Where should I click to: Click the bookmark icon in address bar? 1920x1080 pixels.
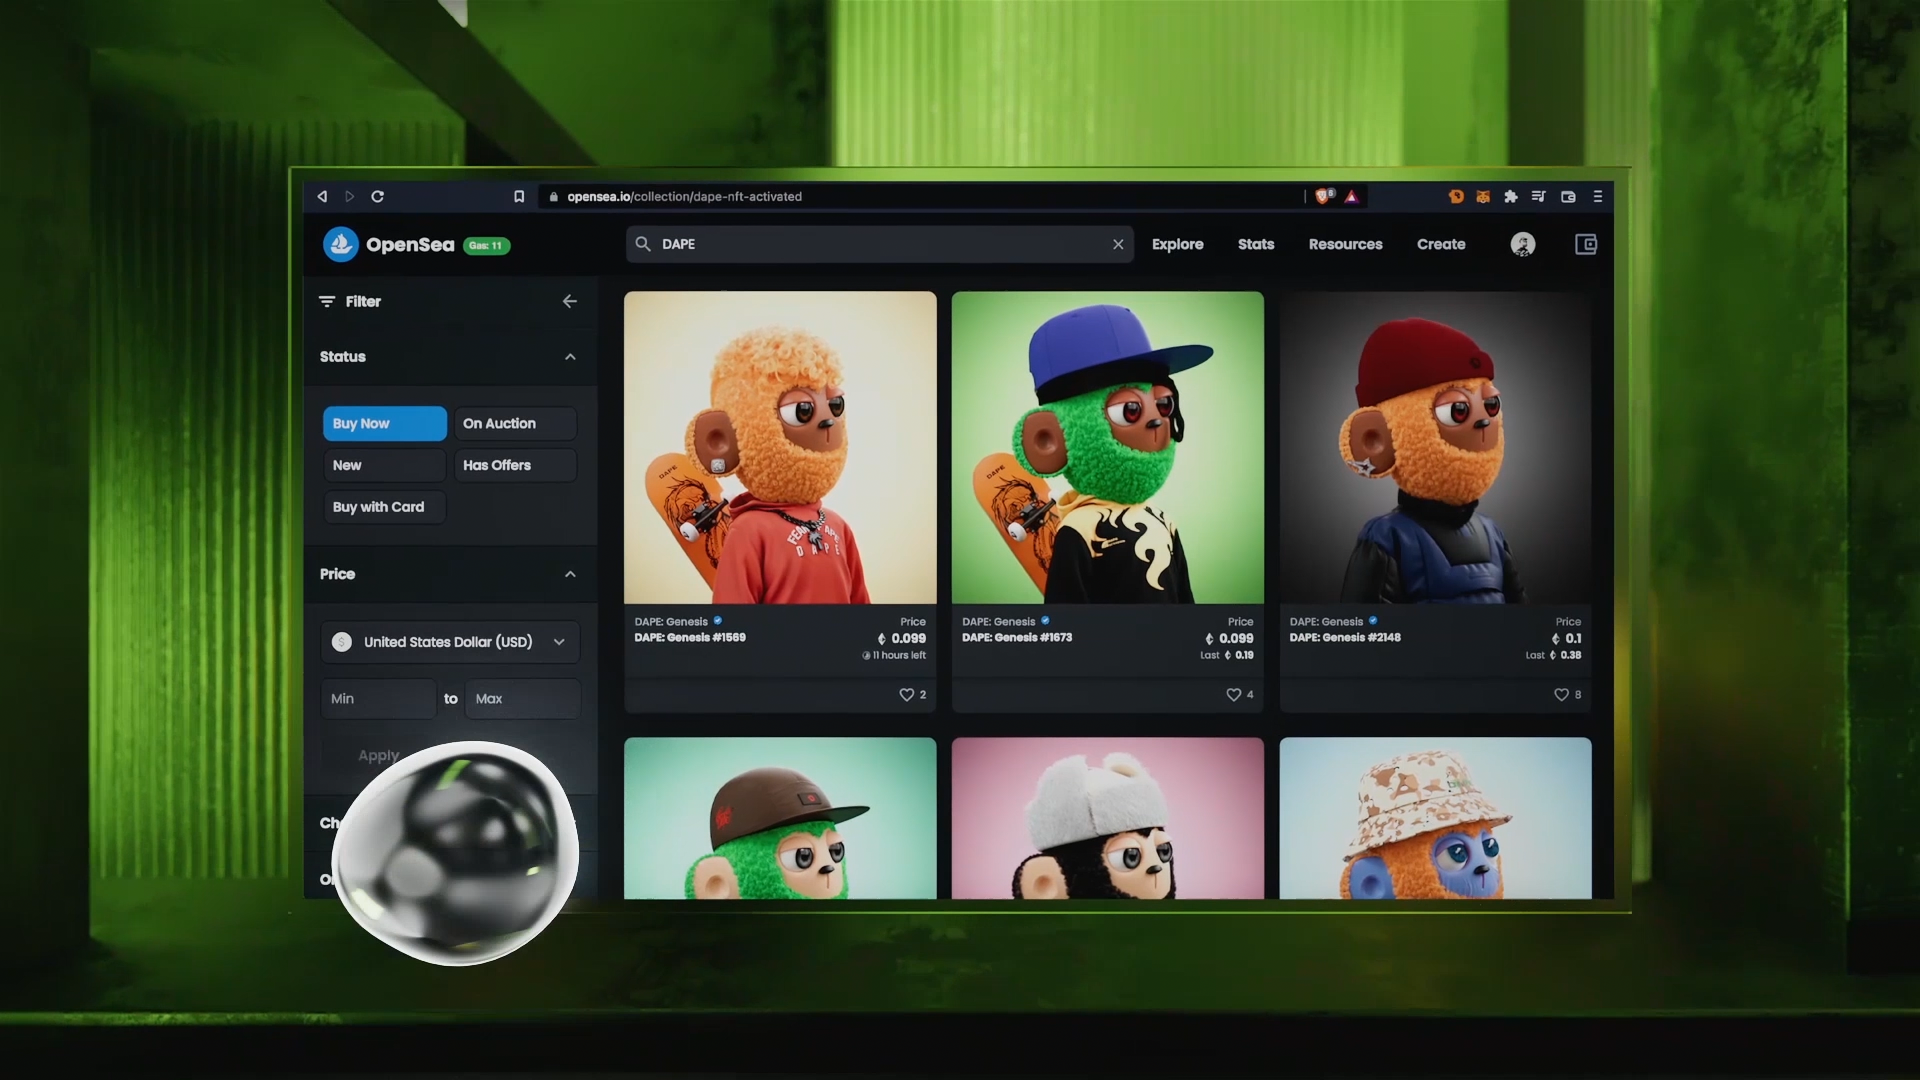pos(519,197)
